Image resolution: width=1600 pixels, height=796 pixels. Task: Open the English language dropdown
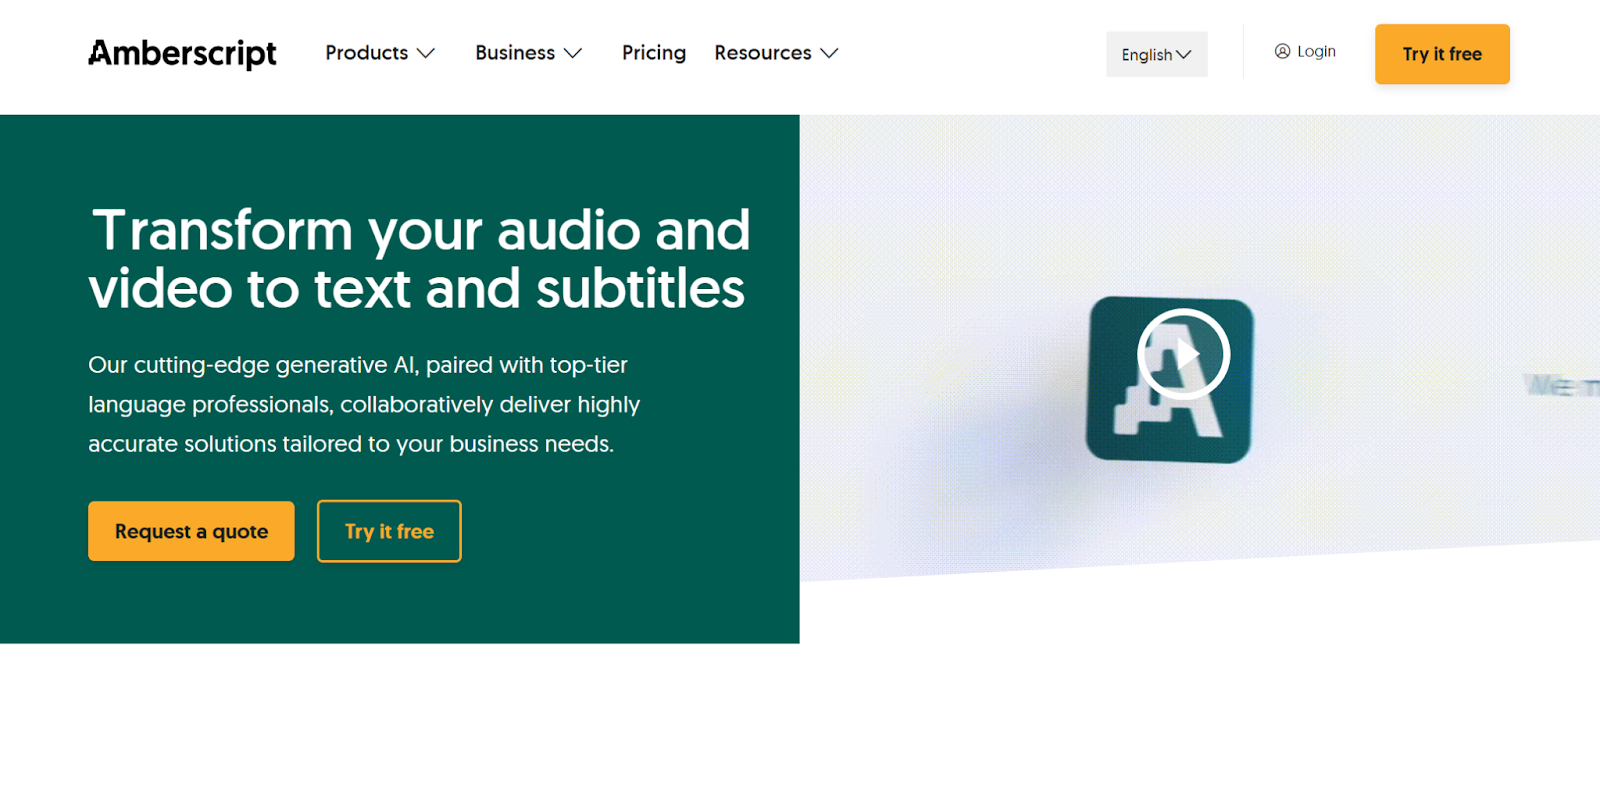point(1155,54)
